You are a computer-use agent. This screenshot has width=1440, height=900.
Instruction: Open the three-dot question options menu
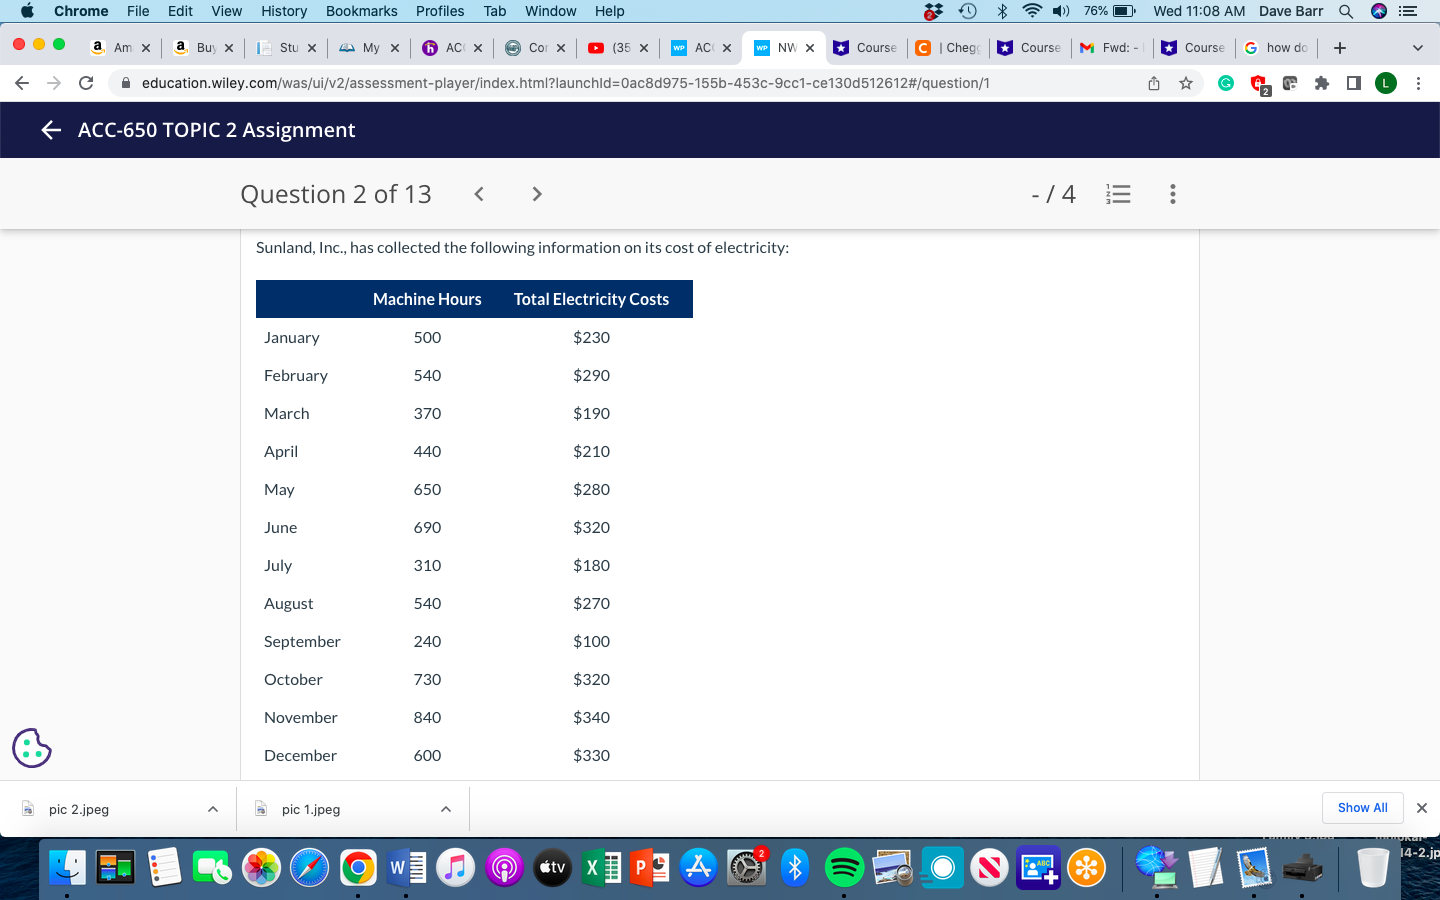1173,194
